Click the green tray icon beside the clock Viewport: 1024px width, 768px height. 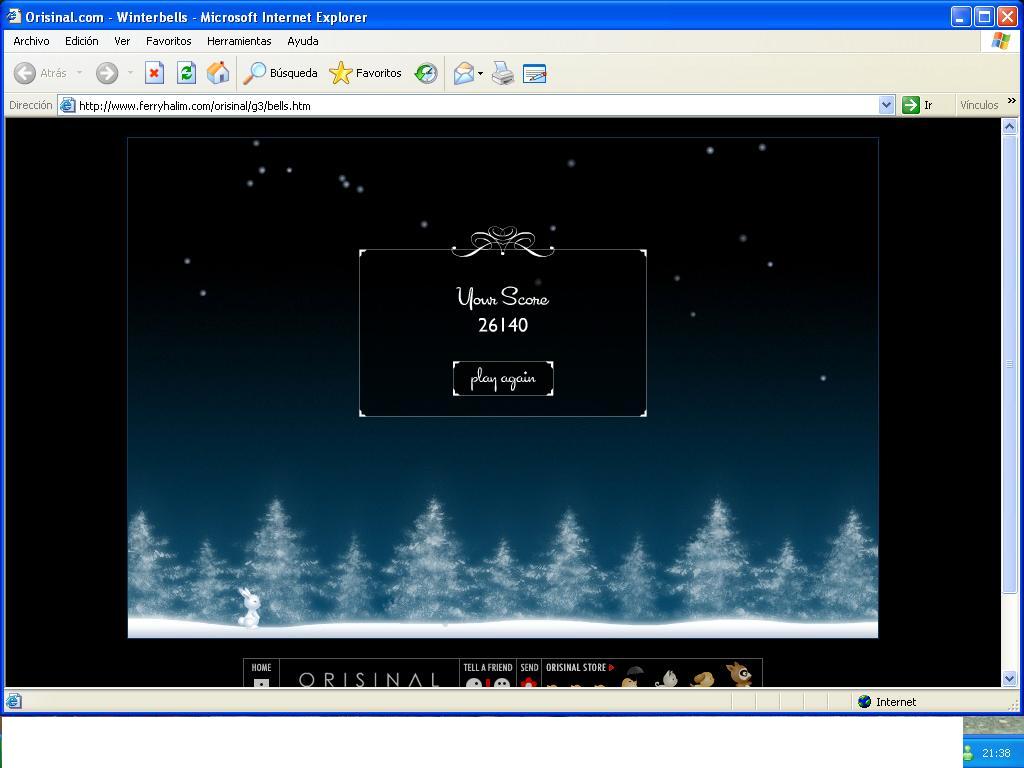tap(968, 753)
